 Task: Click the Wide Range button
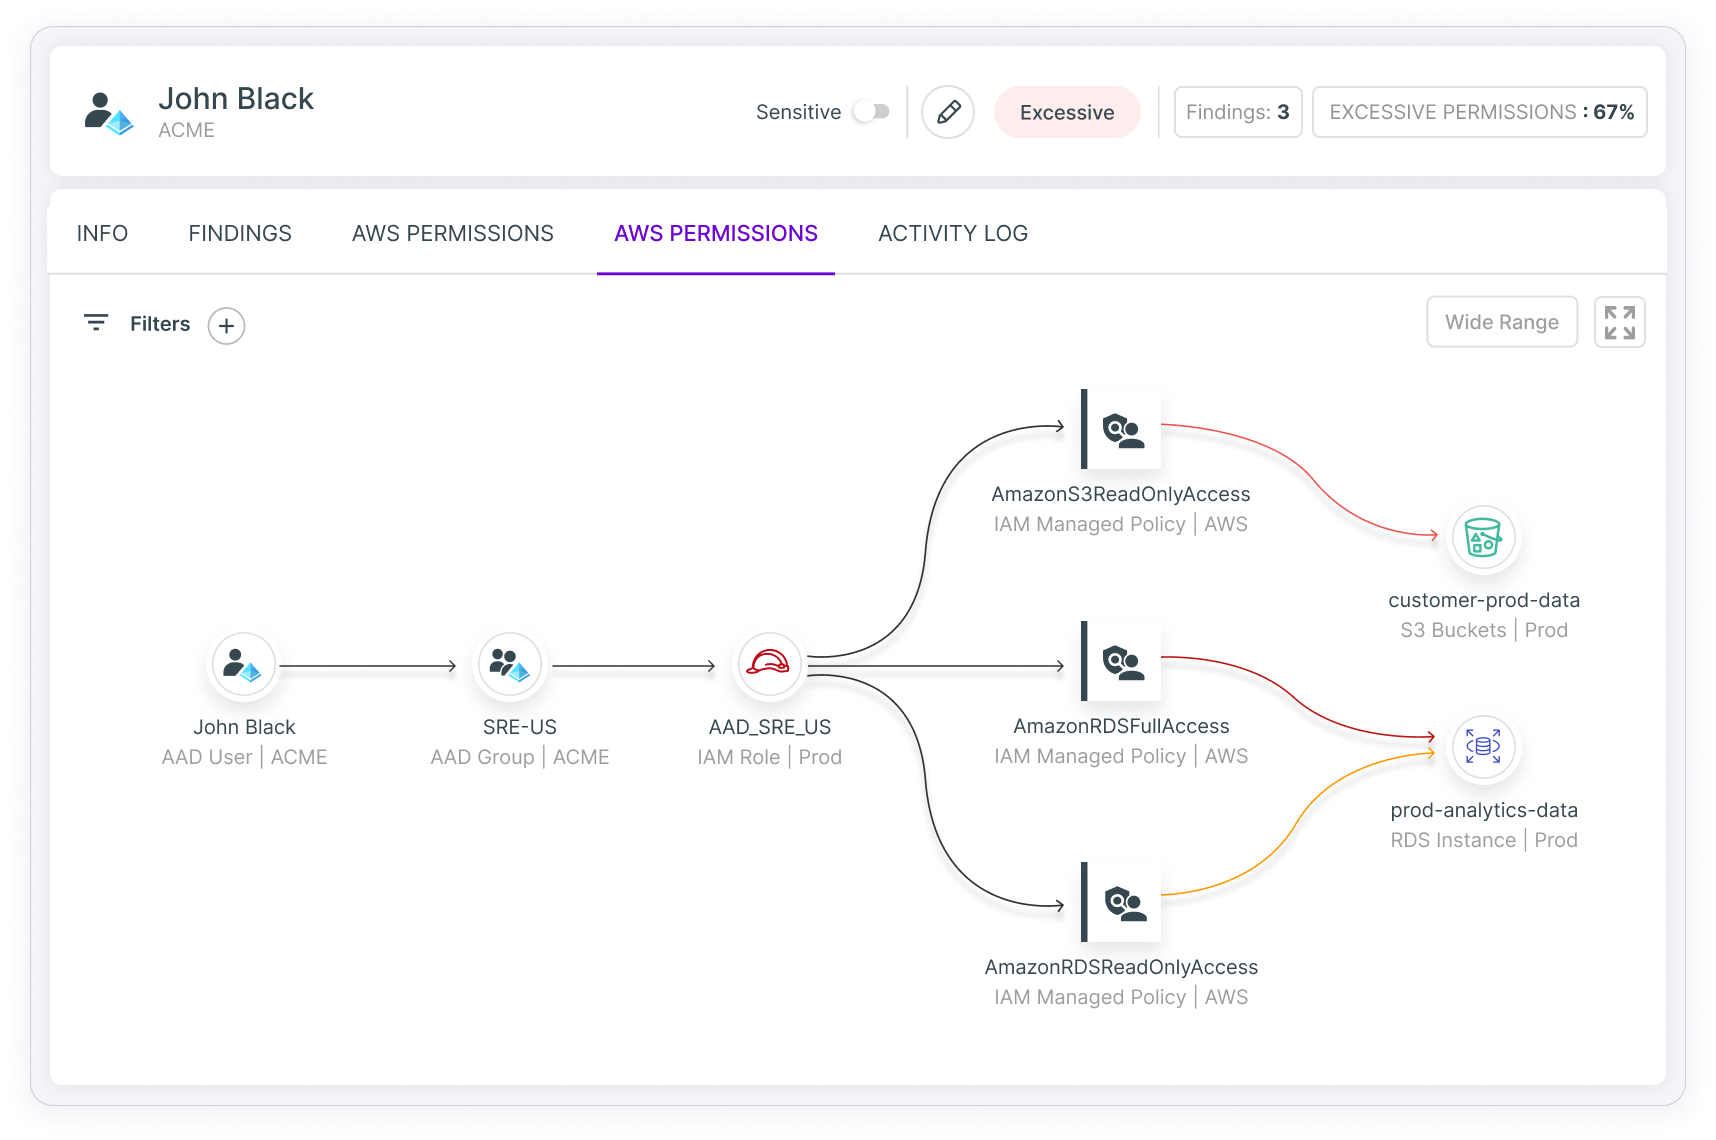coord(1502,322)
